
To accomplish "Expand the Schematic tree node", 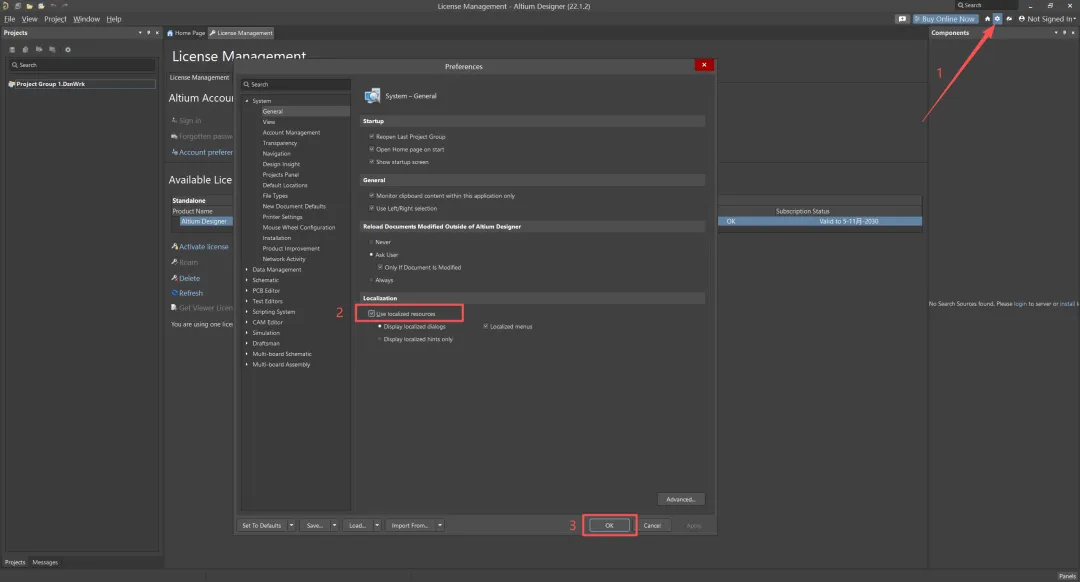I will pos(247,280).
